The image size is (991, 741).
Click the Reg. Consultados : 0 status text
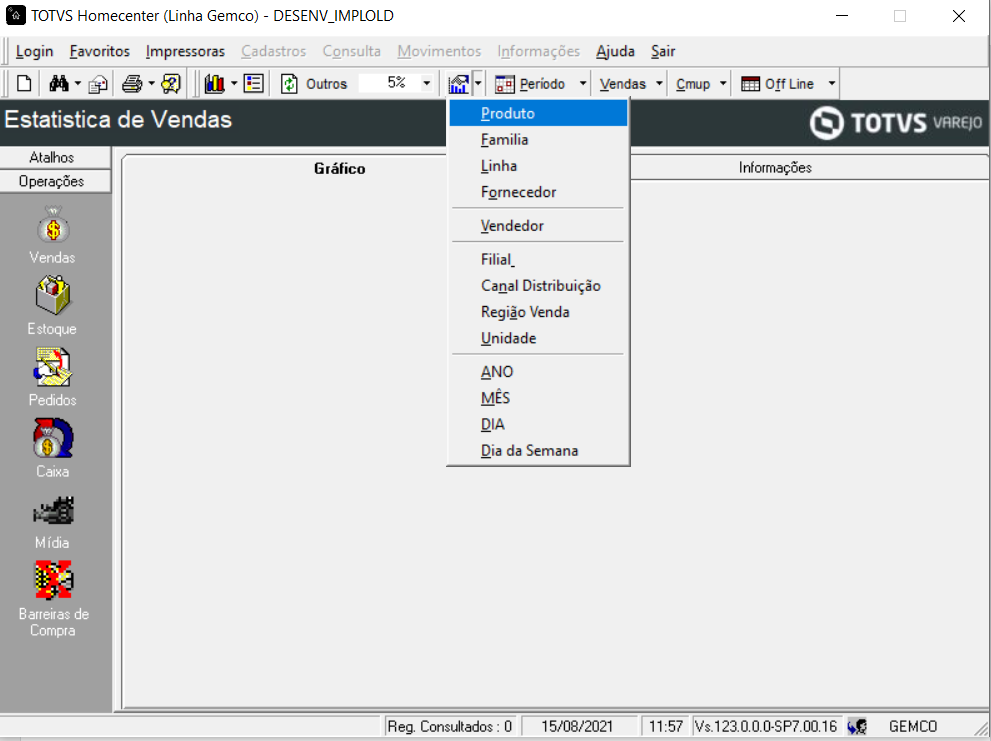[449, 726]
